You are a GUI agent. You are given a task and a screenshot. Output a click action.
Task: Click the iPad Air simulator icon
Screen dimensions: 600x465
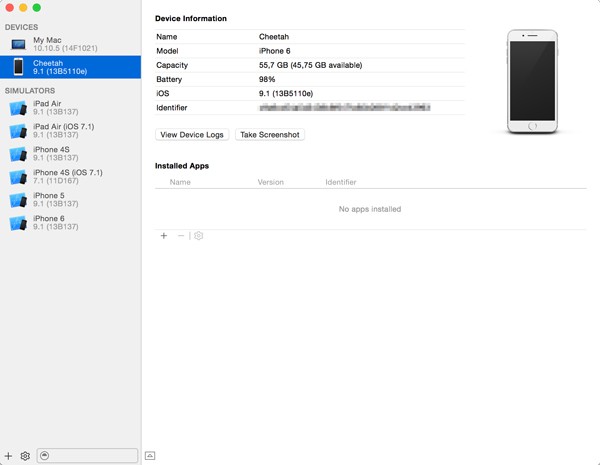tap(18, 108)
